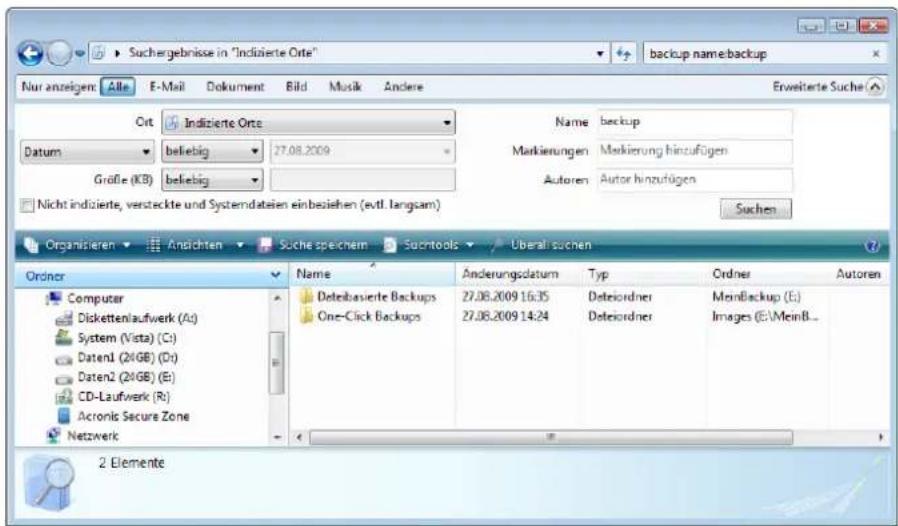Click the greyed Forward navigation button
The image size is (898, 526).
tap(58, 54)
